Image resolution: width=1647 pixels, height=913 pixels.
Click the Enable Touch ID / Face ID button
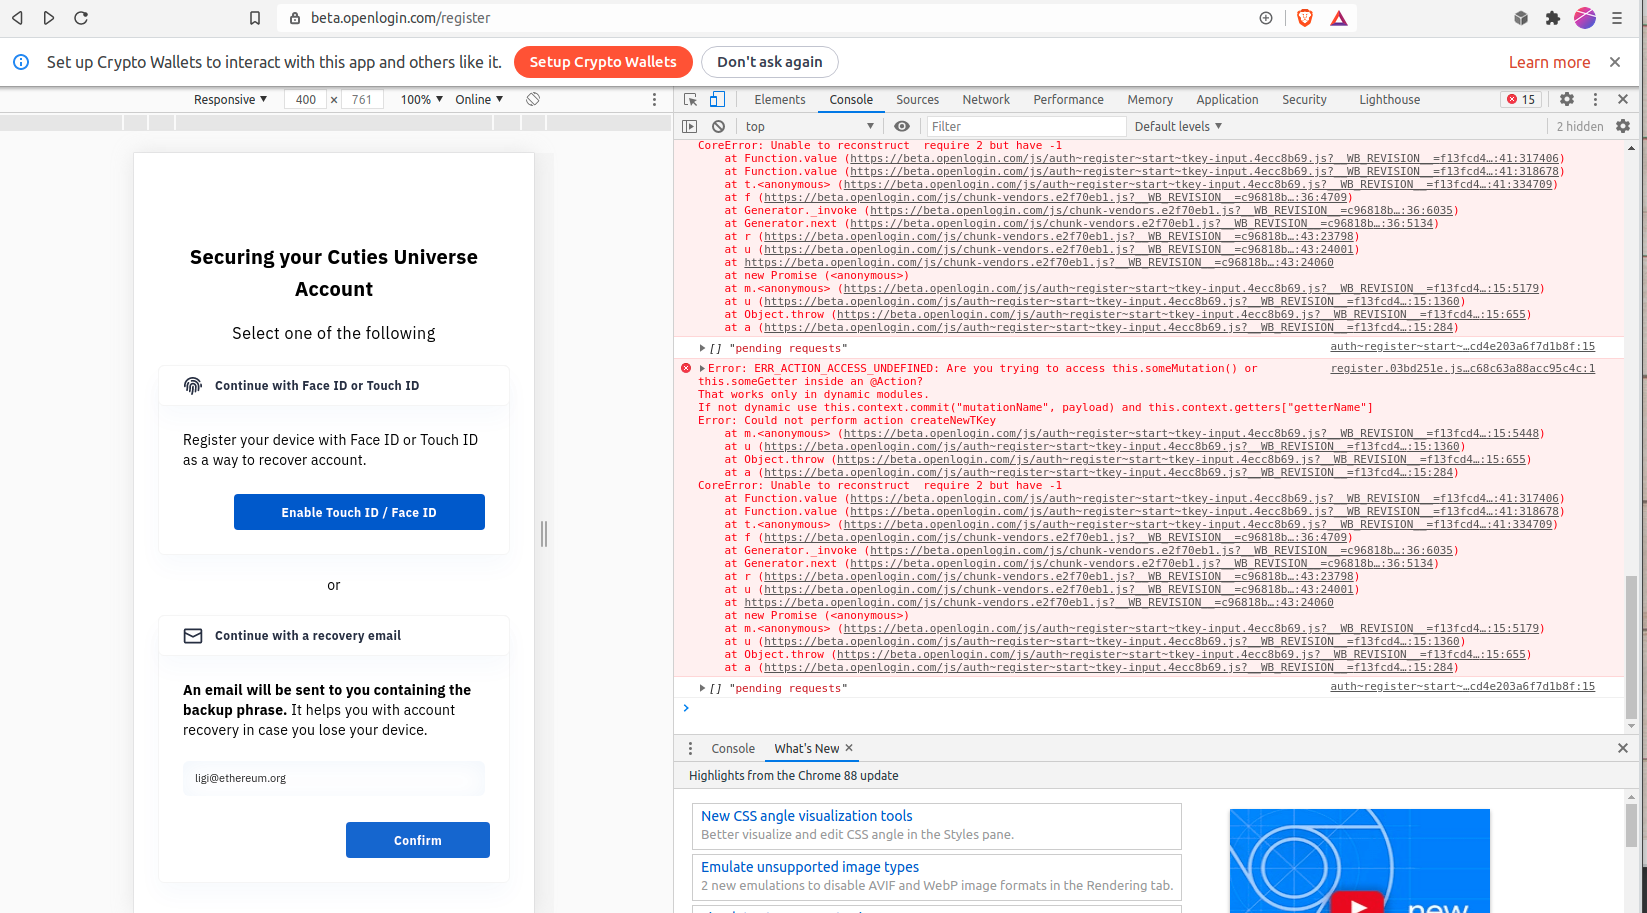pyautogui.click(x=359, y=511)
